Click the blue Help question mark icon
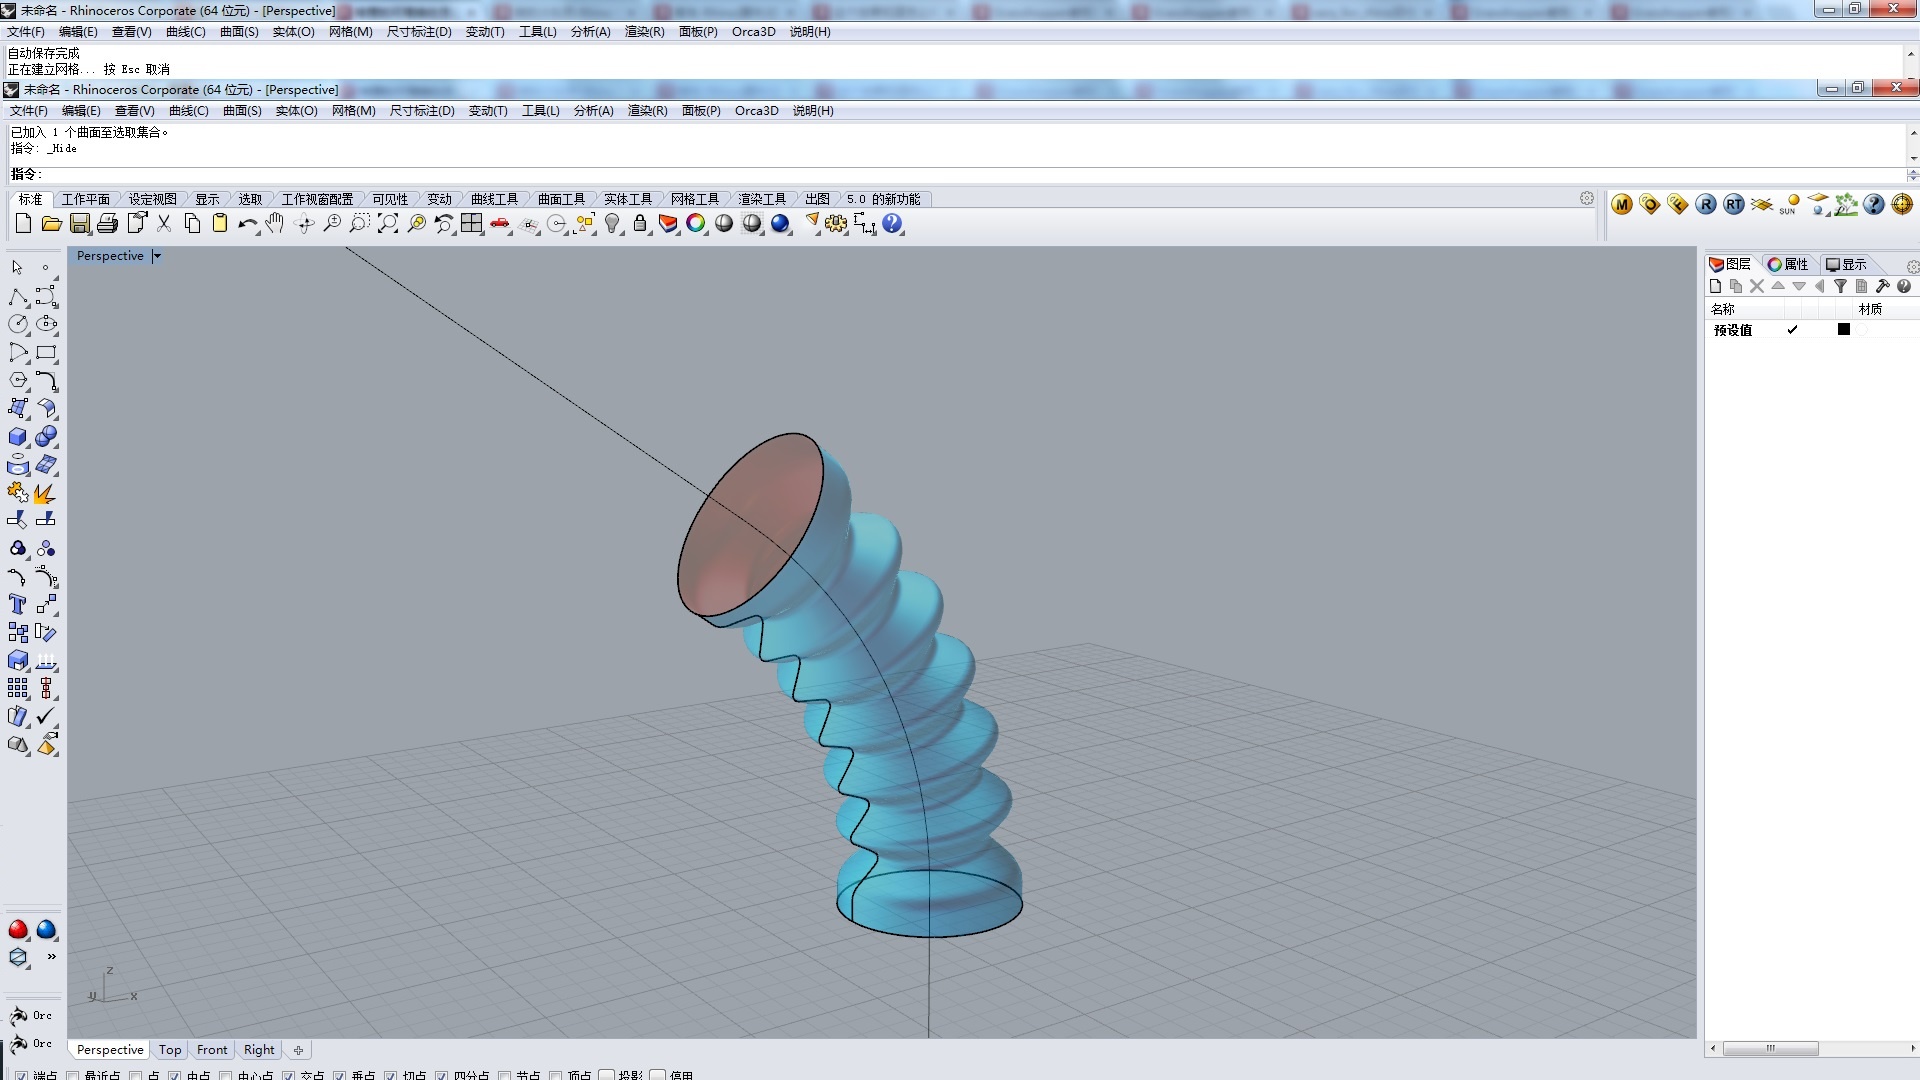The image size is (1920, 1080). coord(893,223)
